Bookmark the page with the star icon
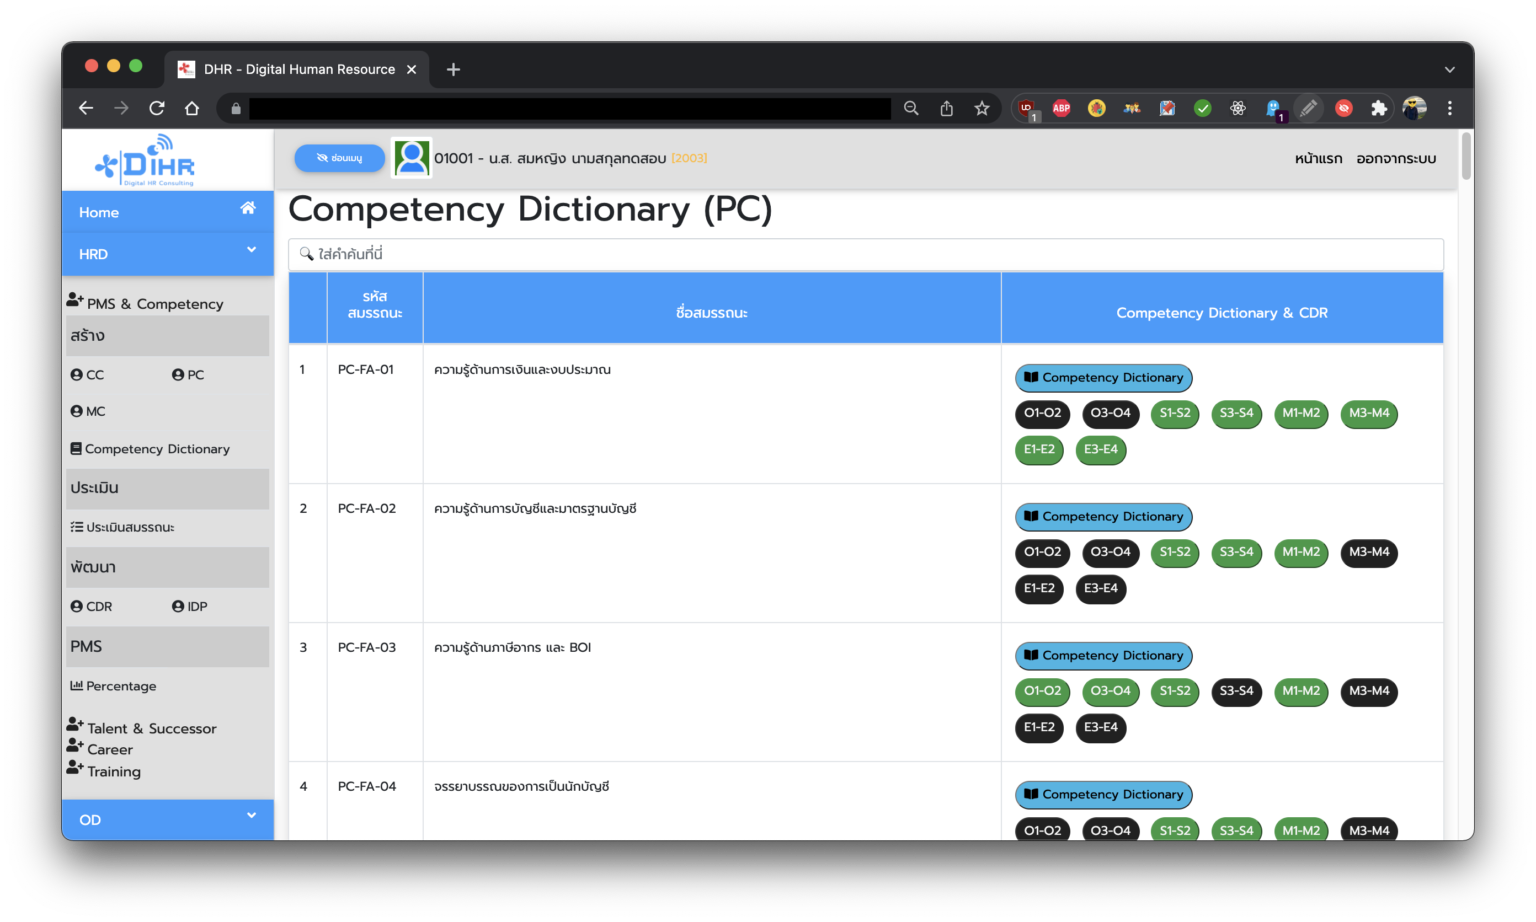This screenshot has height=922, width=1536. point(982,108)
